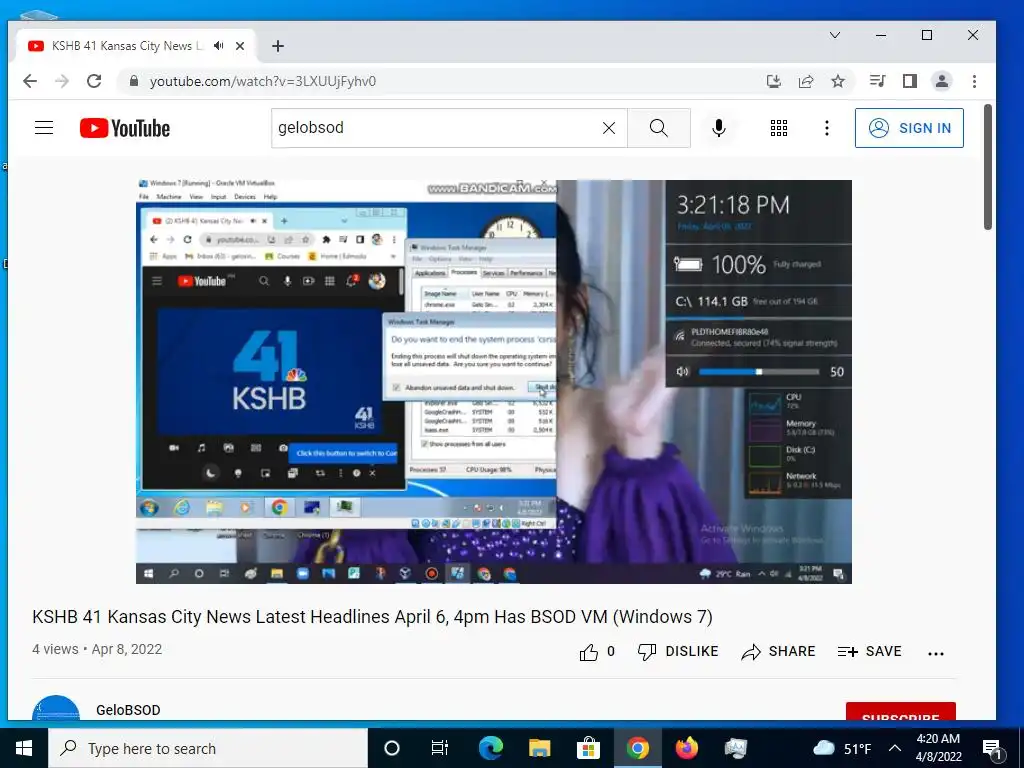Open a new browser tab
Screen dimensions: 1024x768
click(x=278, y=46)
